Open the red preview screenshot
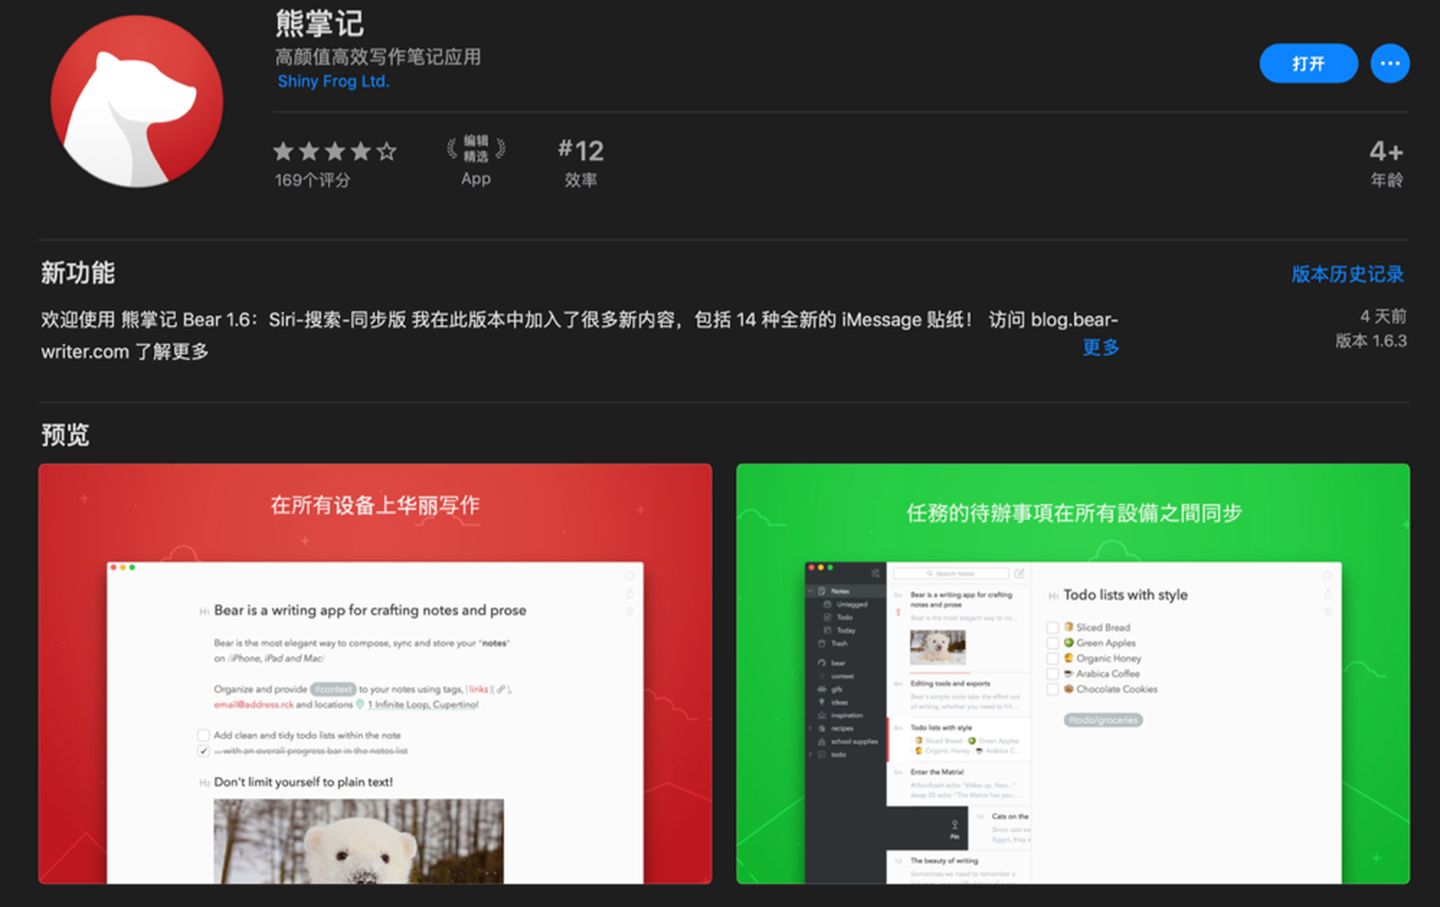This screenshot has height=907, width=1440. click(375, 673)
